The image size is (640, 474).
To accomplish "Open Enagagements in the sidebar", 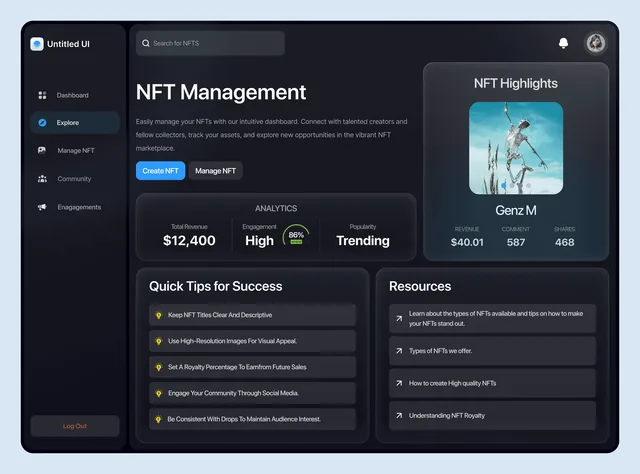I will click(x=75, y=207).
